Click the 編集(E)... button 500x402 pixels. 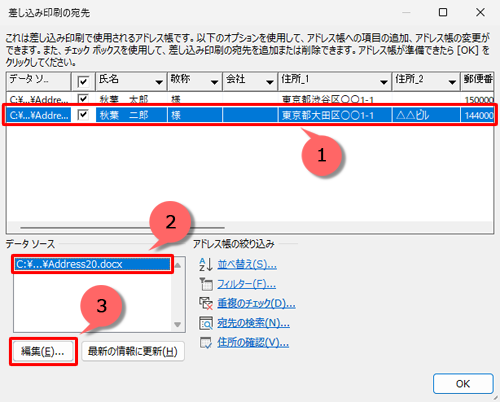pos(43,351)
